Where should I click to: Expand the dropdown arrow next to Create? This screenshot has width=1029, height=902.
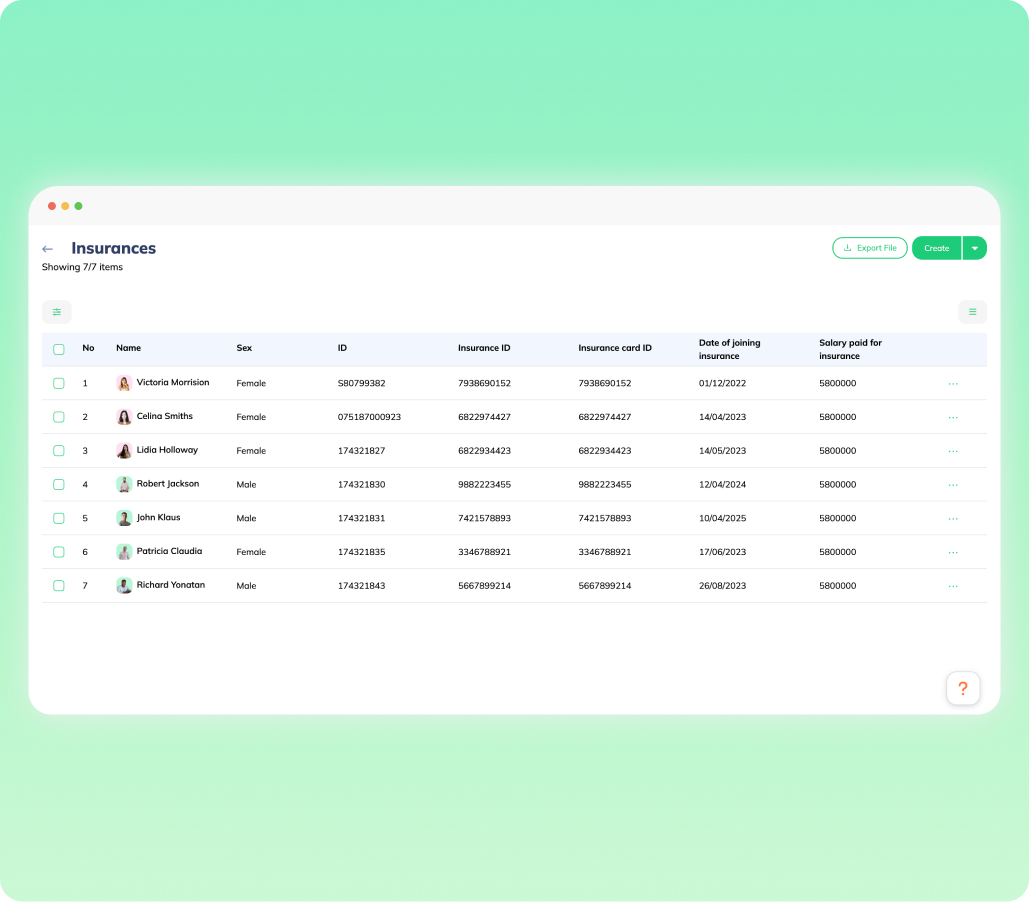975,248
